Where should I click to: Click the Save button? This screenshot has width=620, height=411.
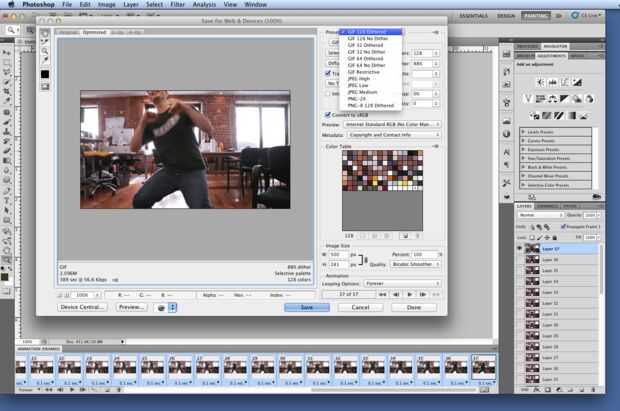pos(307,307)
